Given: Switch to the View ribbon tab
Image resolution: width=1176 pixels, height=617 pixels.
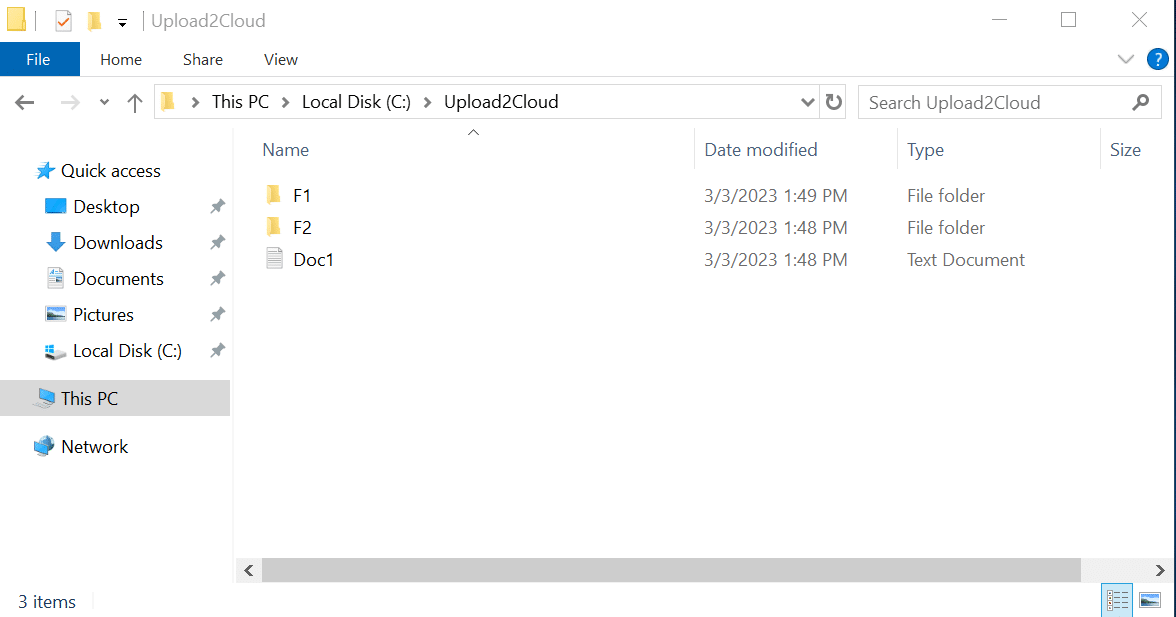Looking at the screenshot, I should (280, 59).
